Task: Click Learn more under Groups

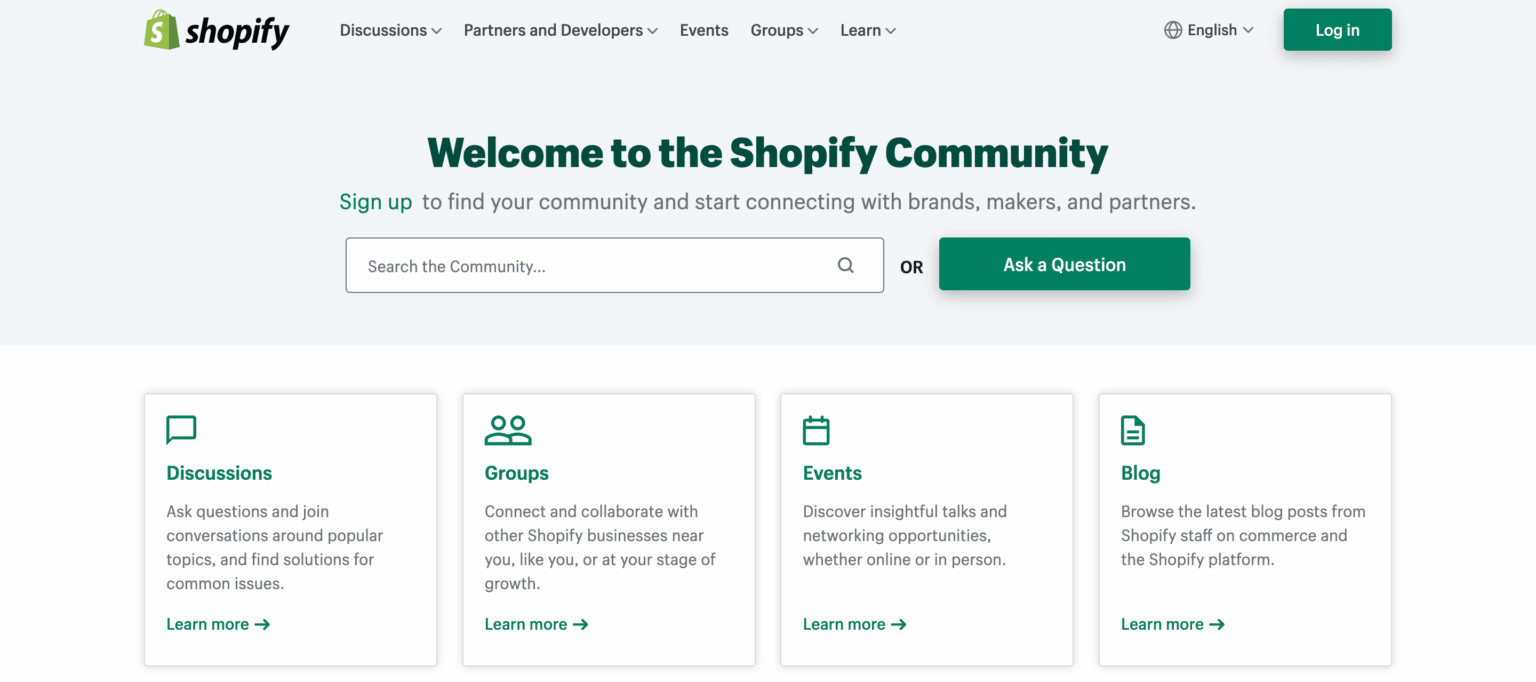Action: point(536,624)
